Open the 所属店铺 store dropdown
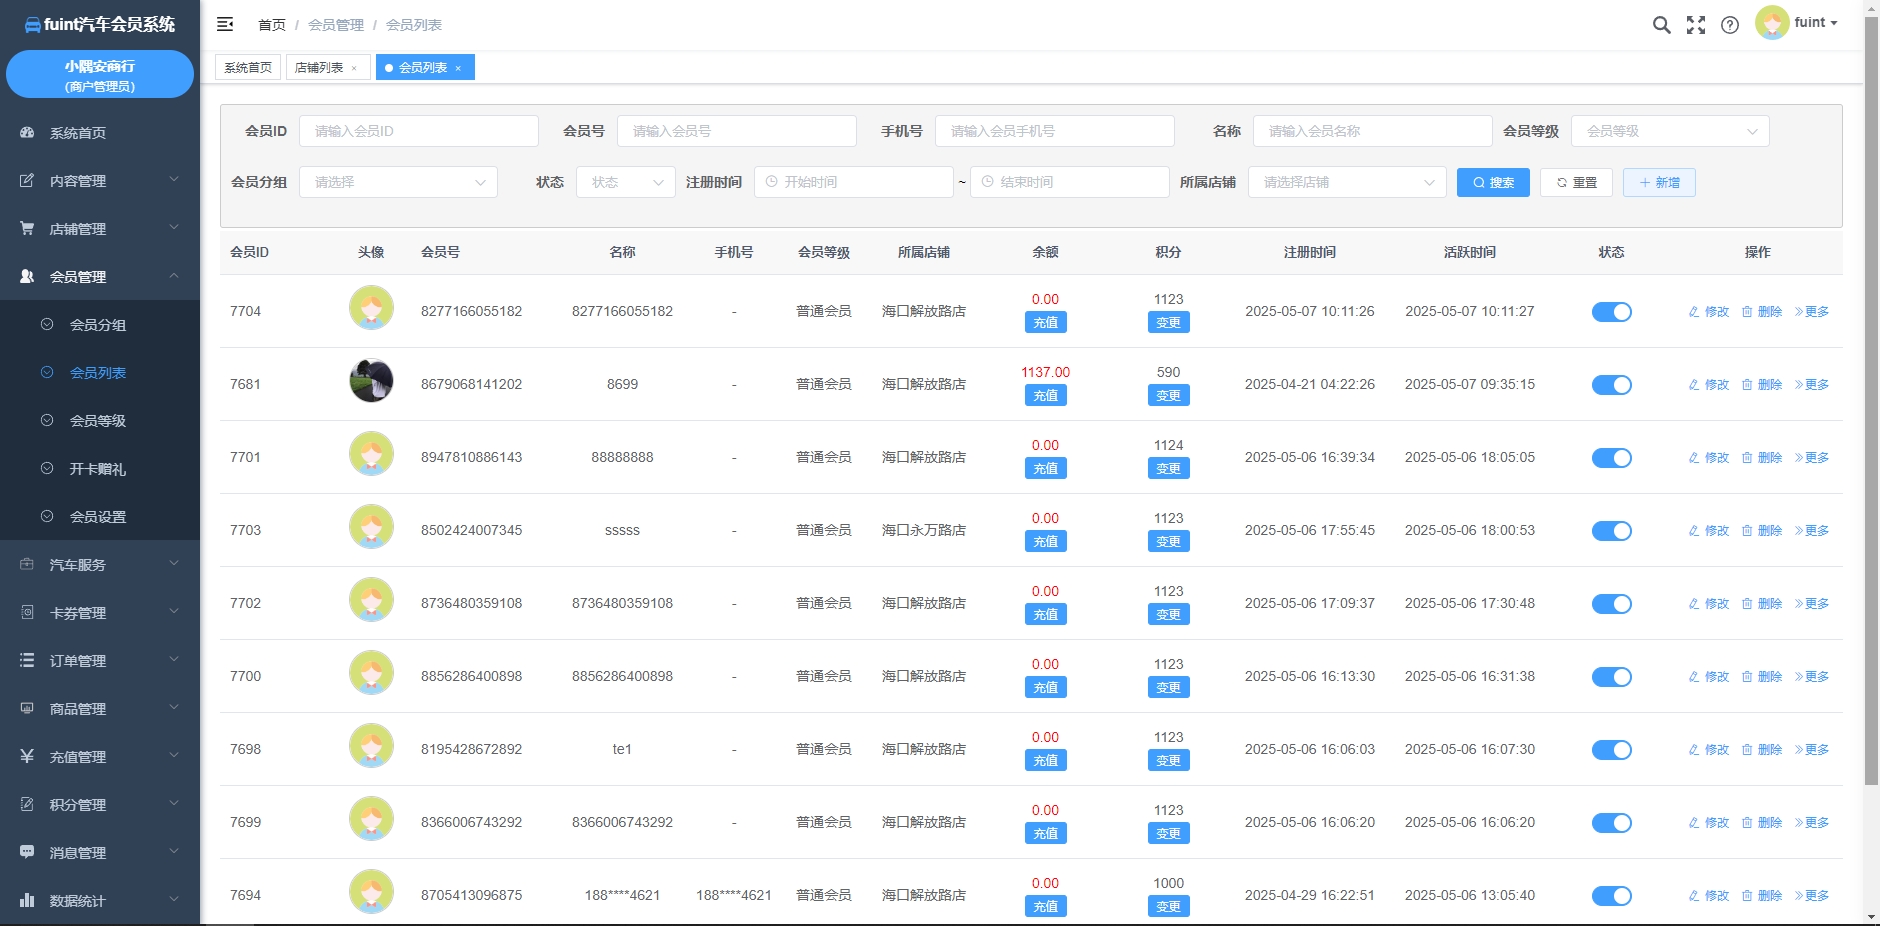This screenshot has height=926, width=1880. pyautogui.click(x=1346, y=182)
